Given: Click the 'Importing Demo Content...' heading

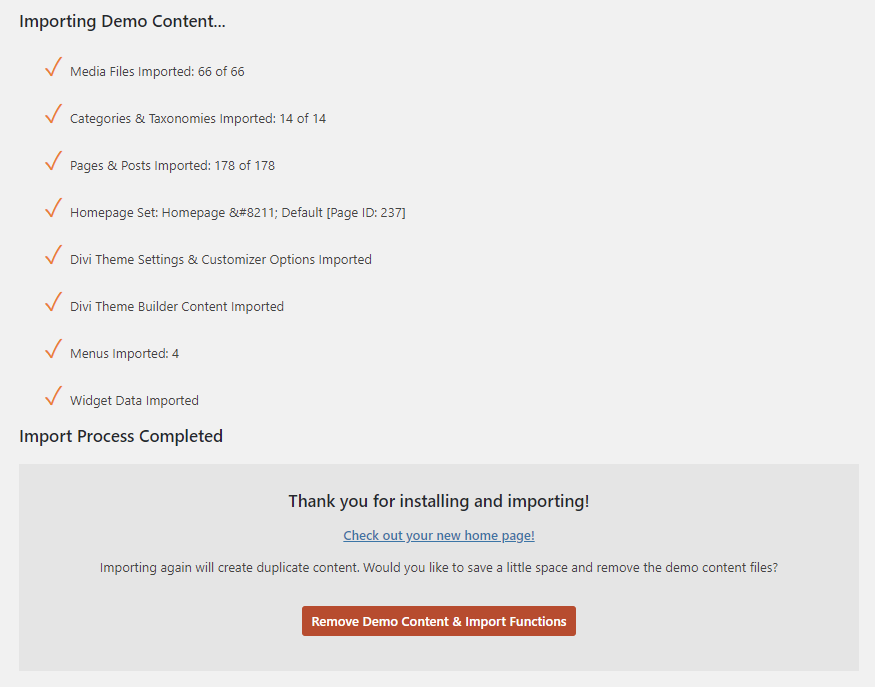Looking at the screenshot, I should (x=122, y=21).
